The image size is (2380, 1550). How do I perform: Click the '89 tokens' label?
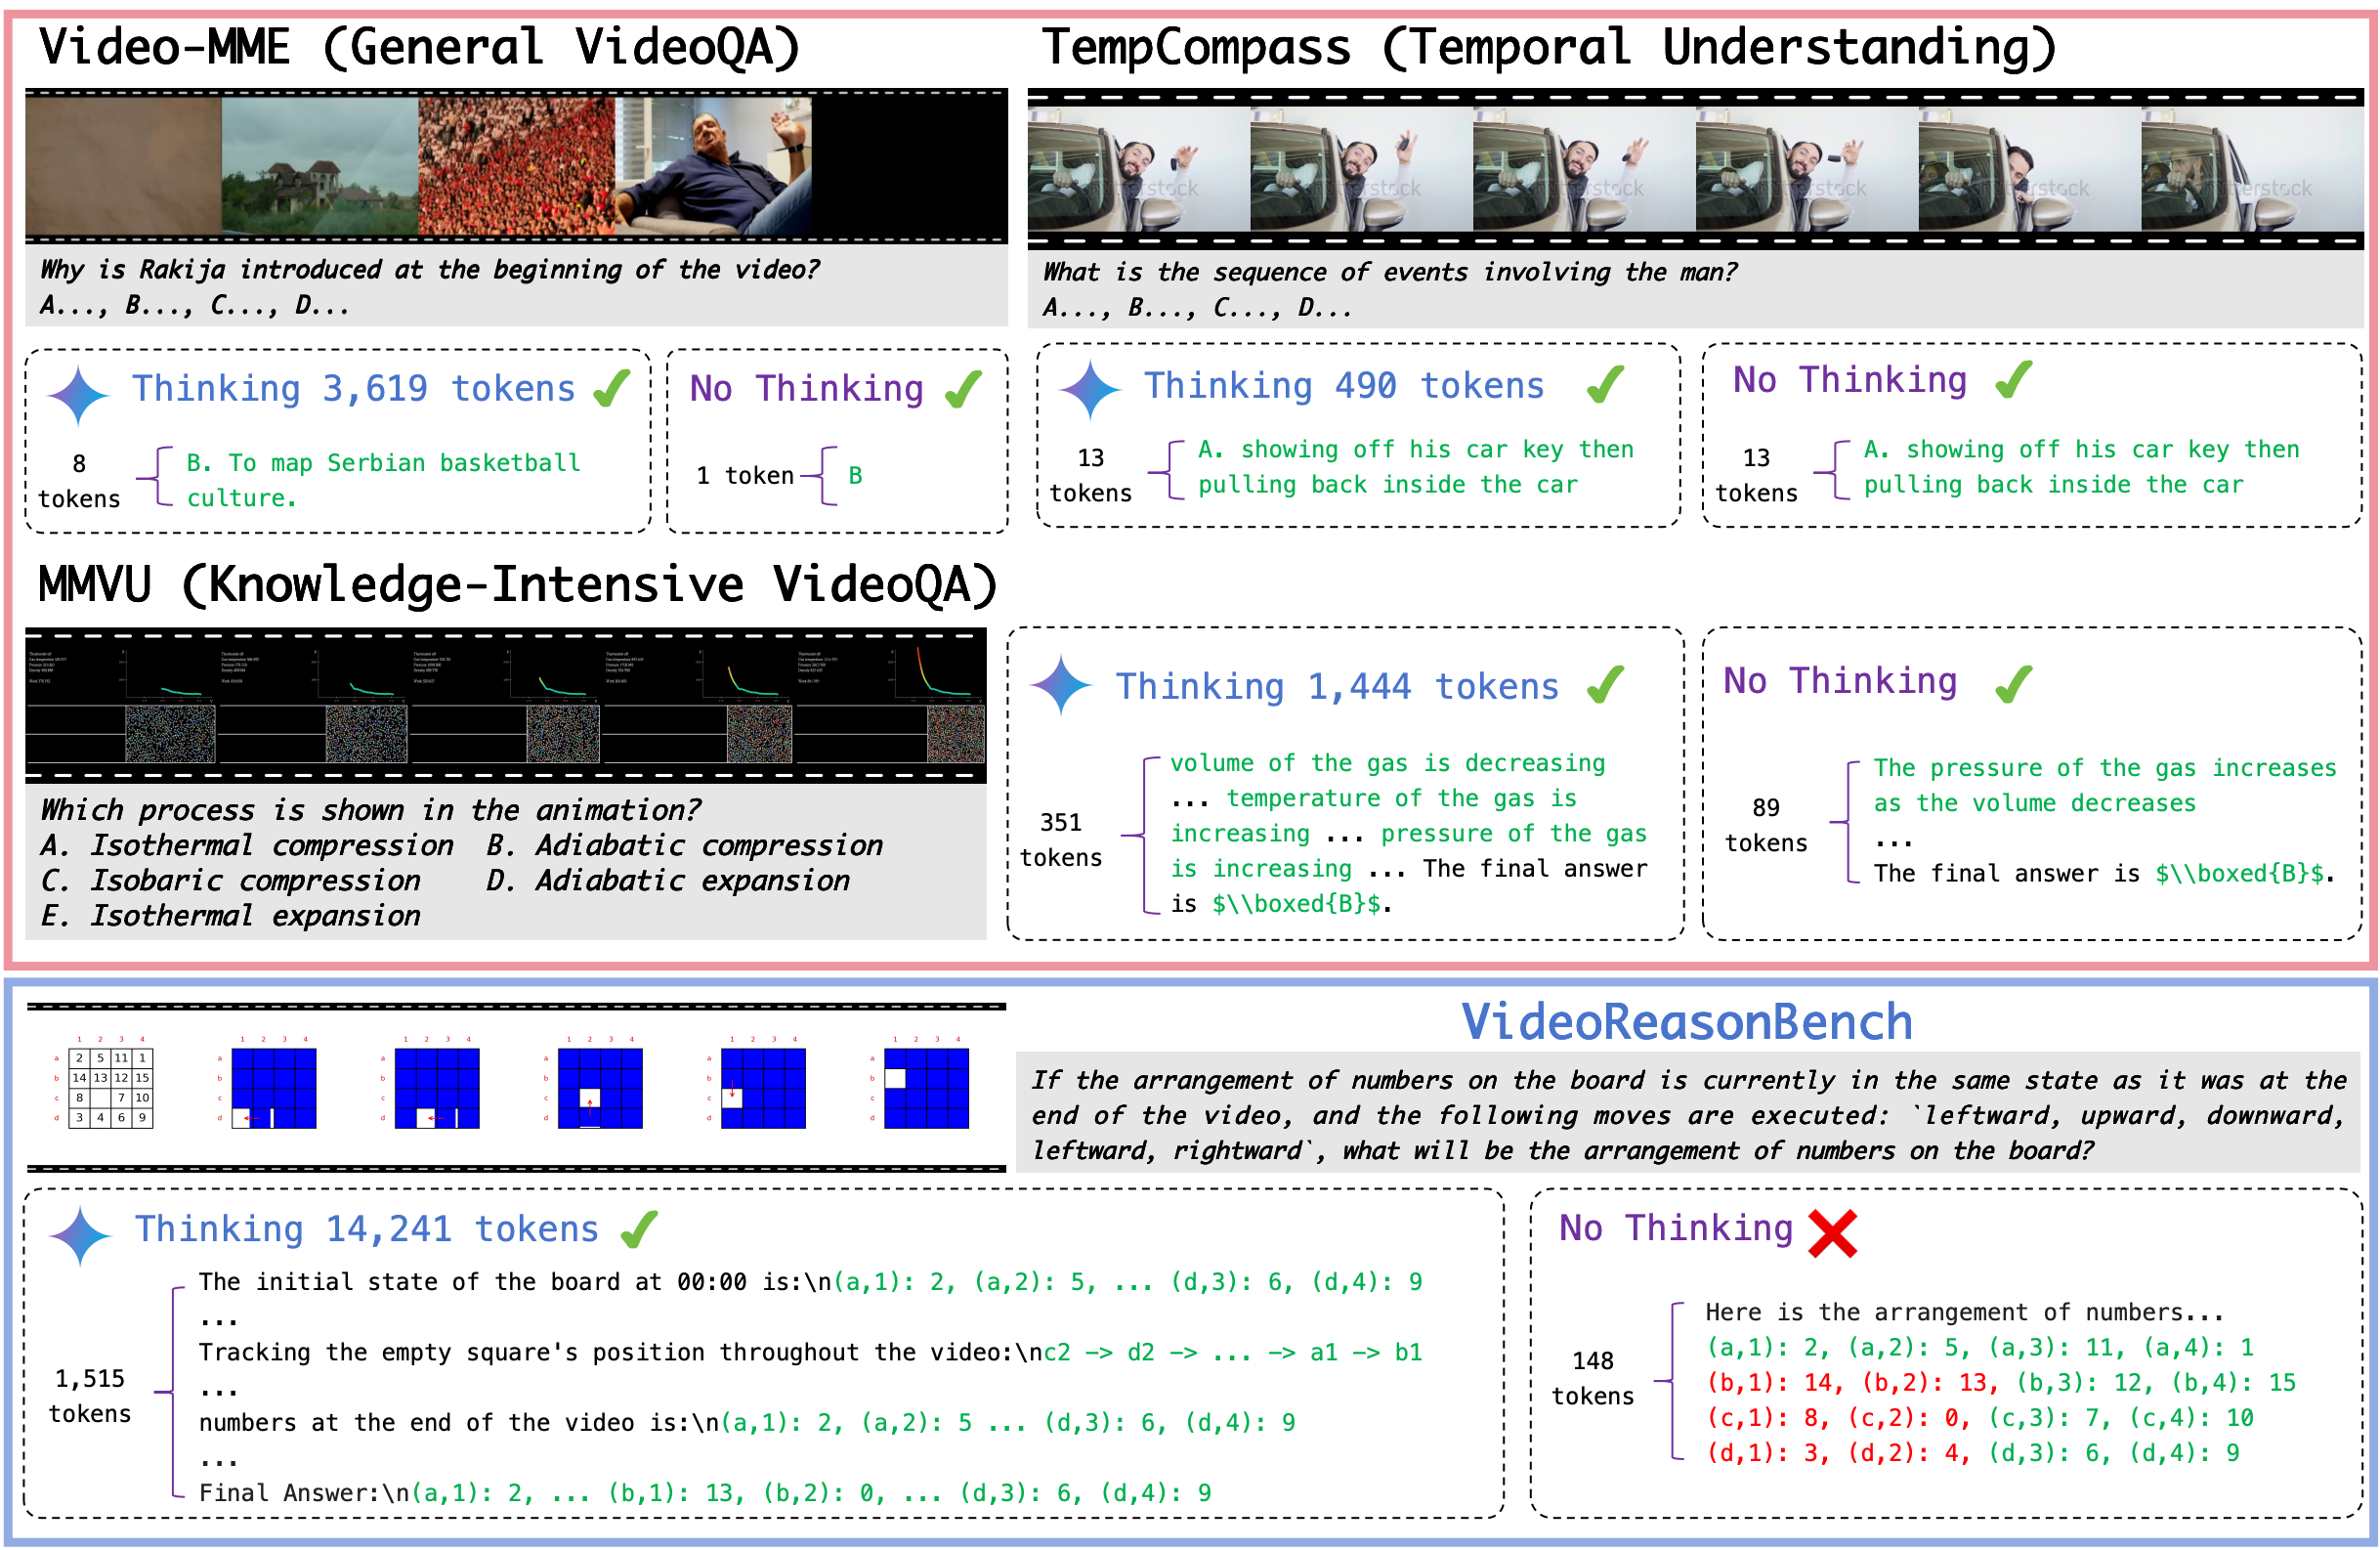point(1766,825)
